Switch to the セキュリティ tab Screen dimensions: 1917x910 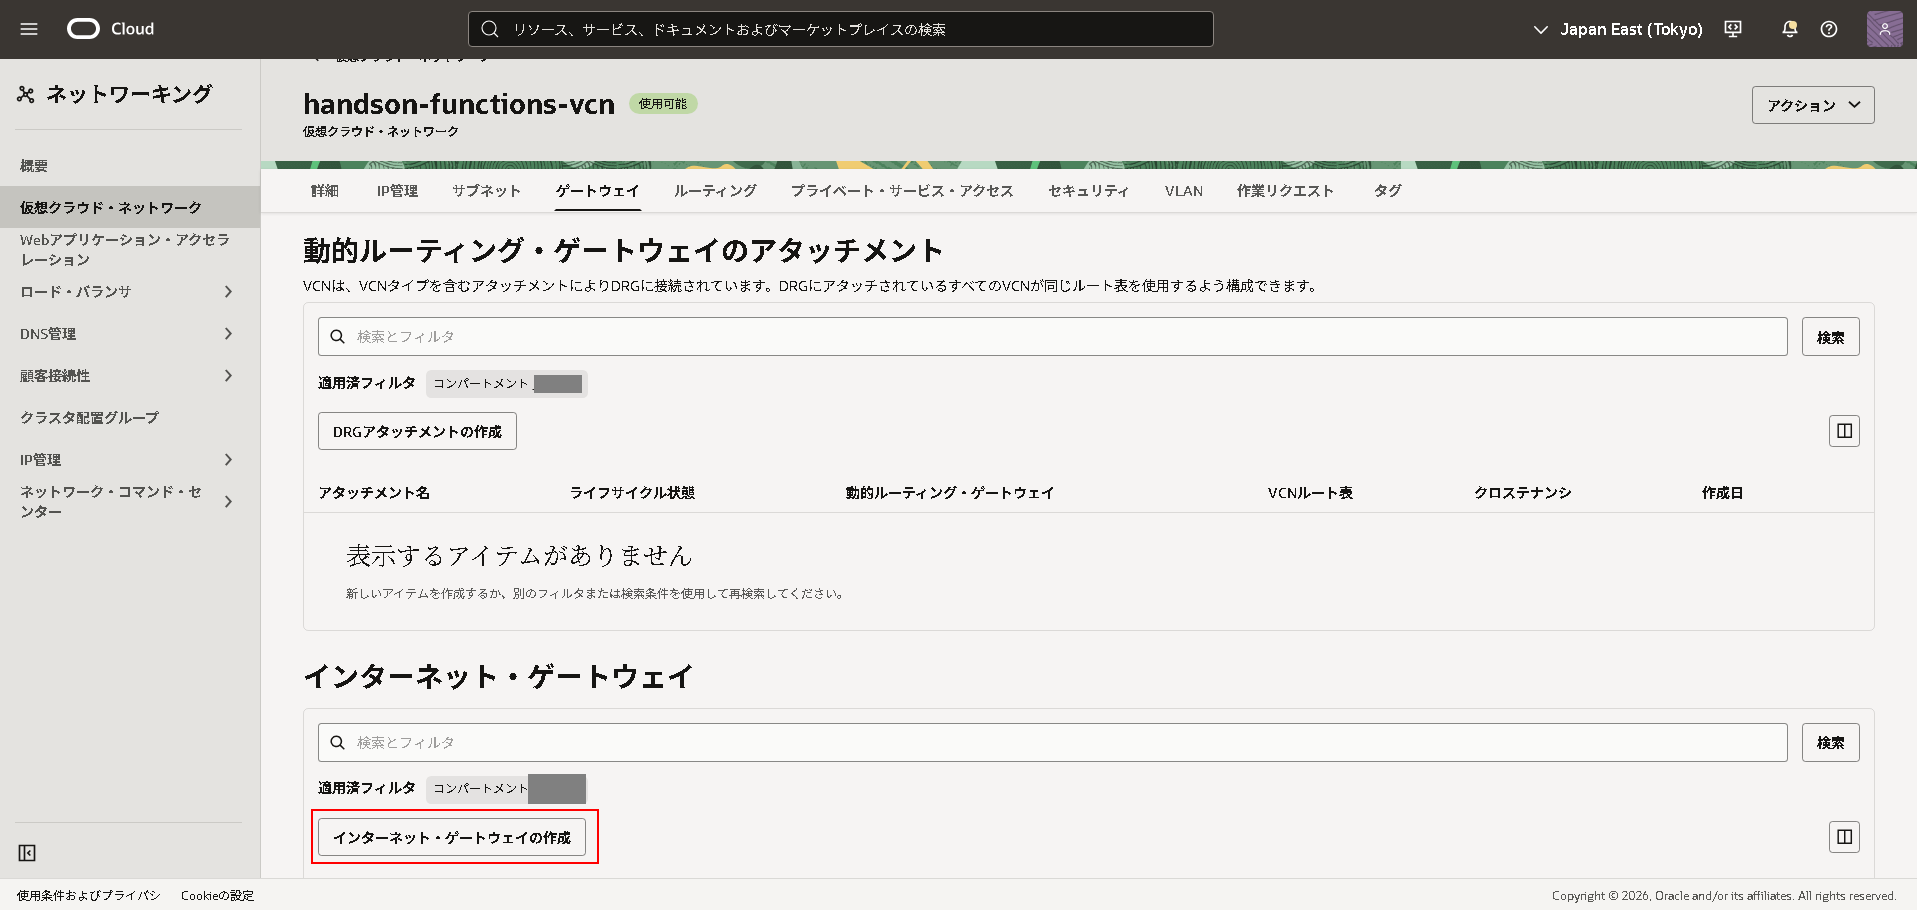(1089, 191)
